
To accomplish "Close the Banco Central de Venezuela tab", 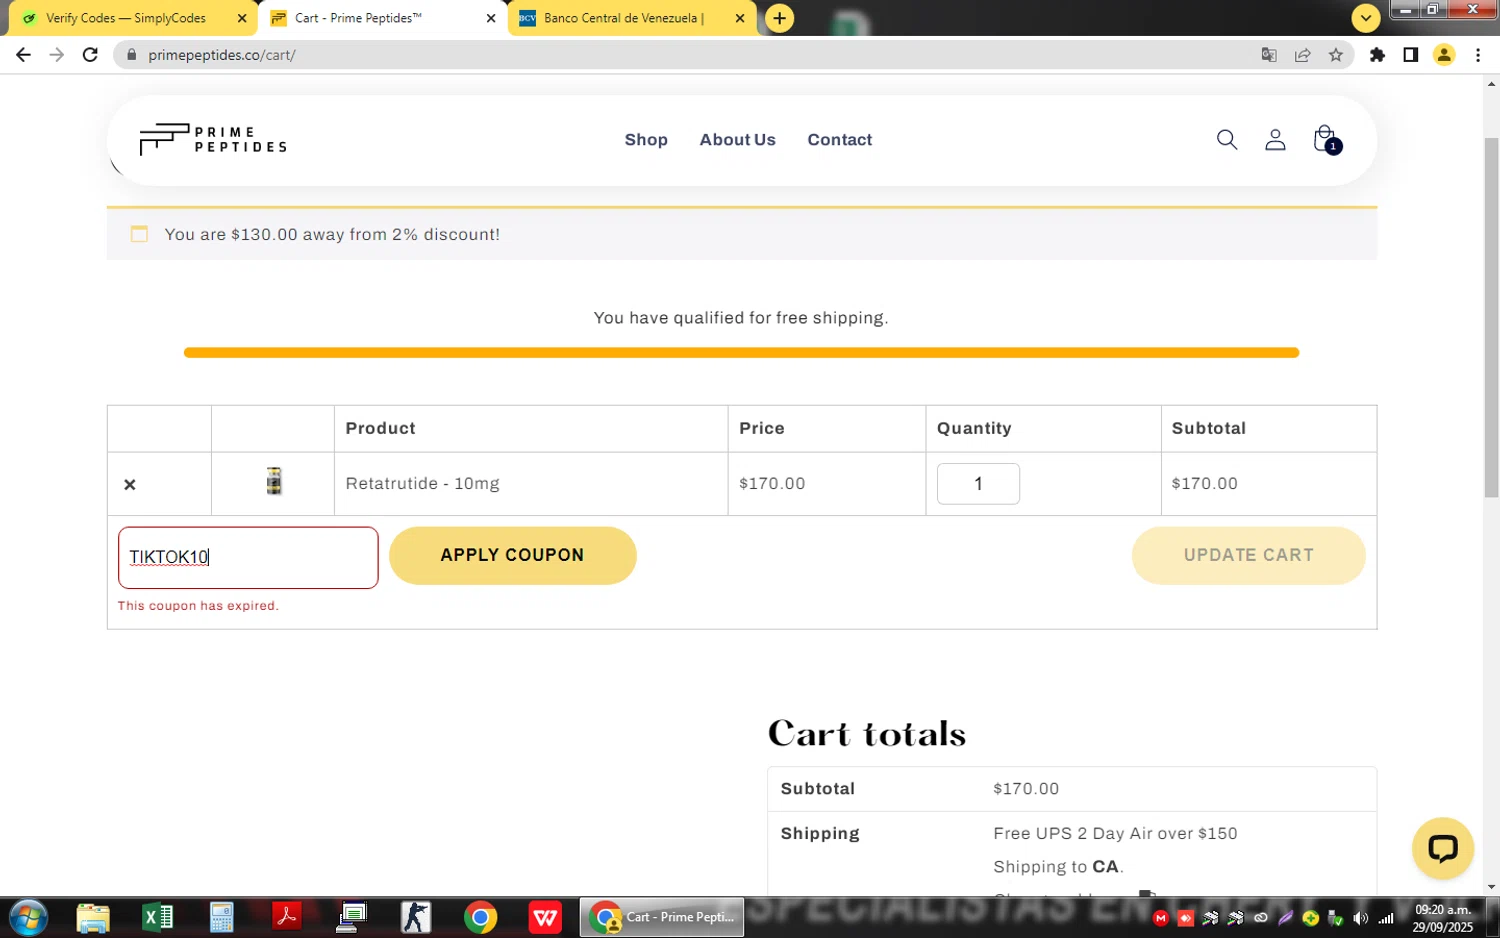I will [740, 18].
